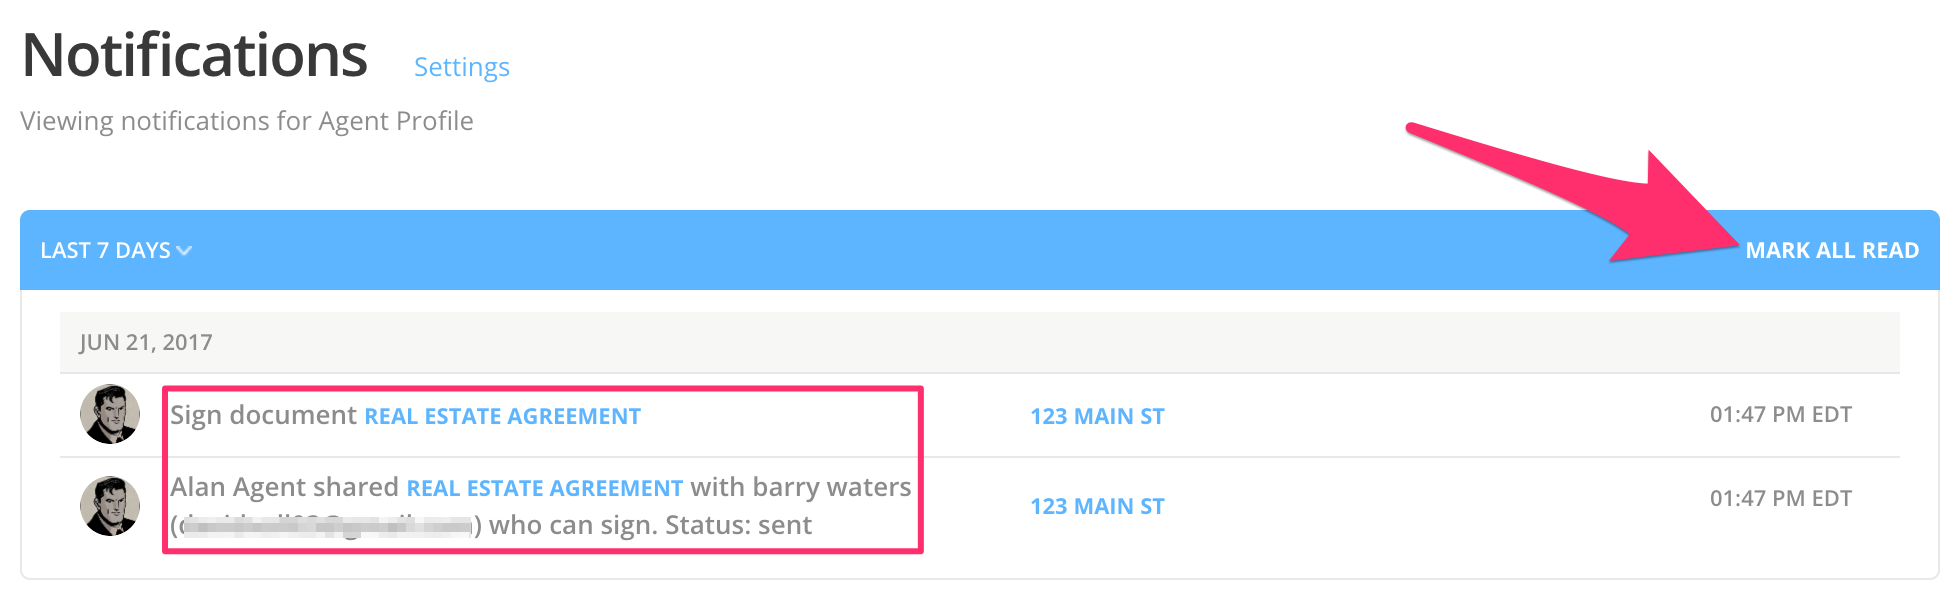Click the JUN 21, 2017 date header
The height and width of the screenshot is (604, 1958).
point(146,341)
